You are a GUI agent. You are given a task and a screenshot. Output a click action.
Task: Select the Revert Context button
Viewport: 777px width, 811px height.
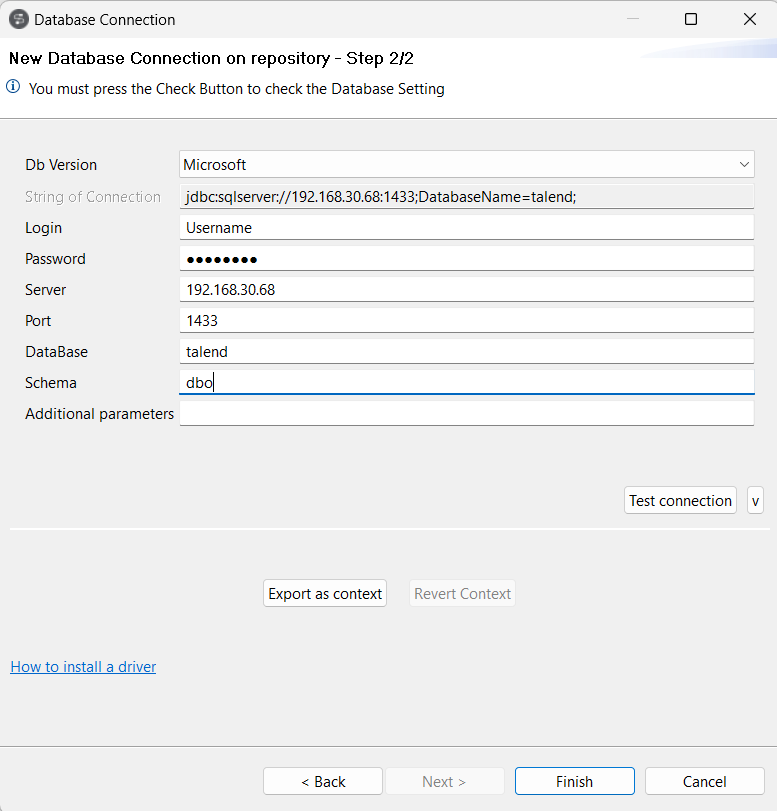pos(462,593)
